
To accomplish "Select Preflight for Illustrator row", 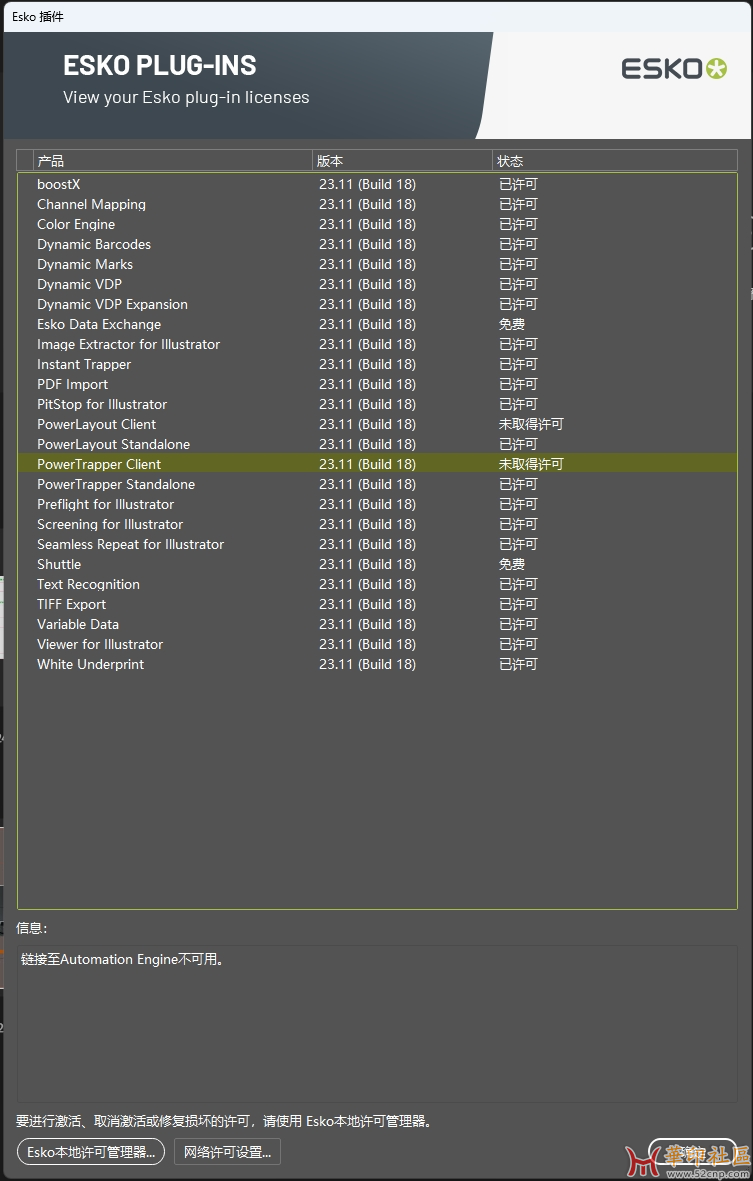I will coord(377,503).
